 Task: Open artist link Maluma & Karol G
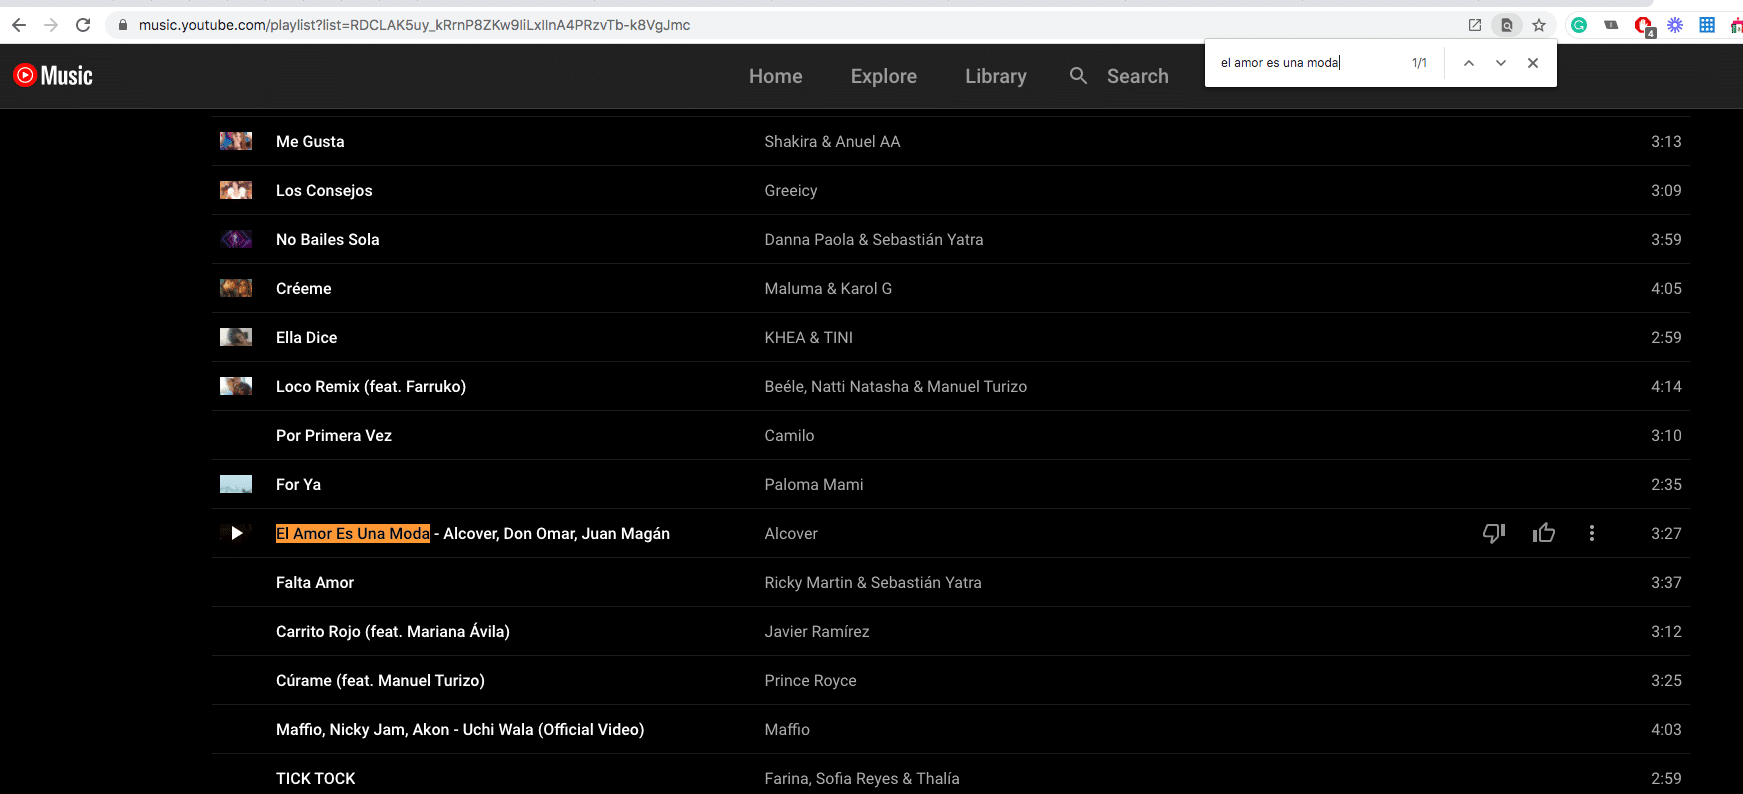point(829,289)
